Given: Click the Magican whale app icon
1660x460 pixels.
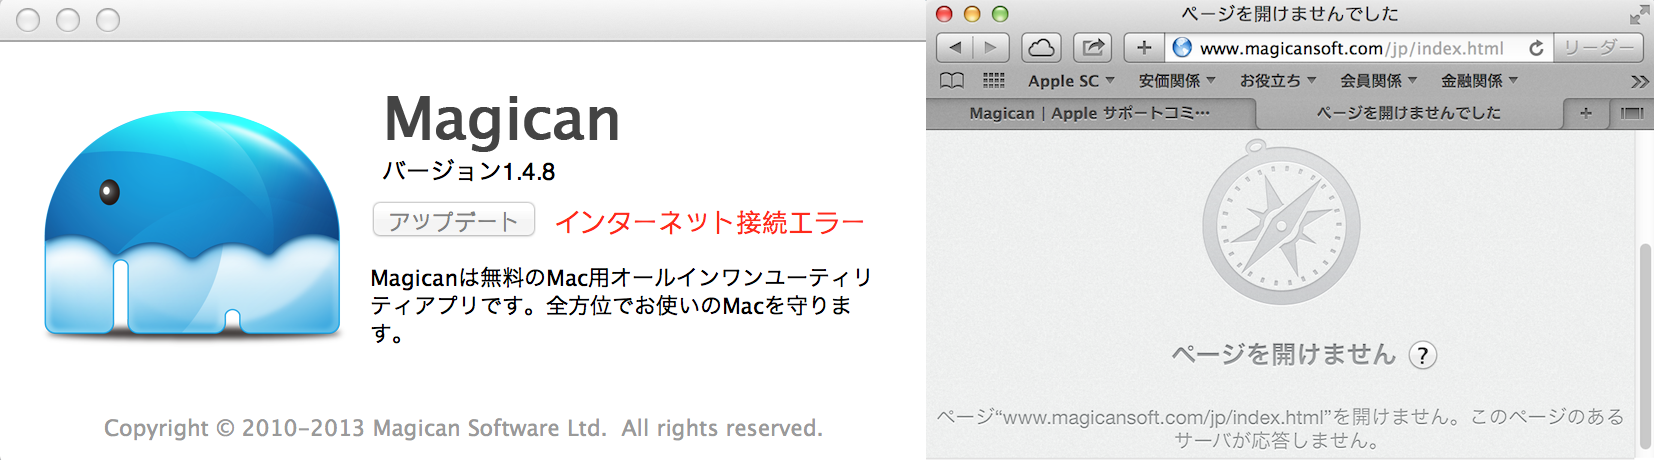Looking at the screenshot, I should pyautogui.click(x=192, y=224).
